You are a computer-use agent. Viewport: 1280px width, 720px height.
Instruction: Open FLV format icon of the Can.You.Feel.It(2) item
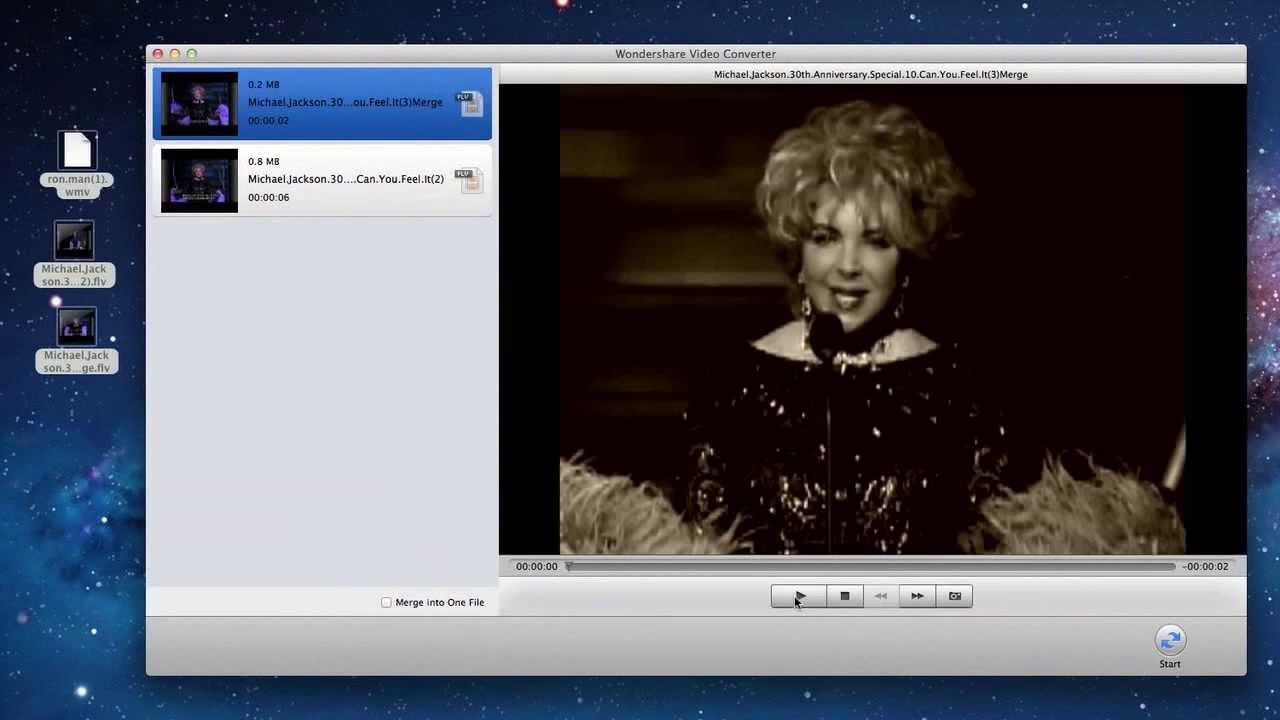coord(469,181)
